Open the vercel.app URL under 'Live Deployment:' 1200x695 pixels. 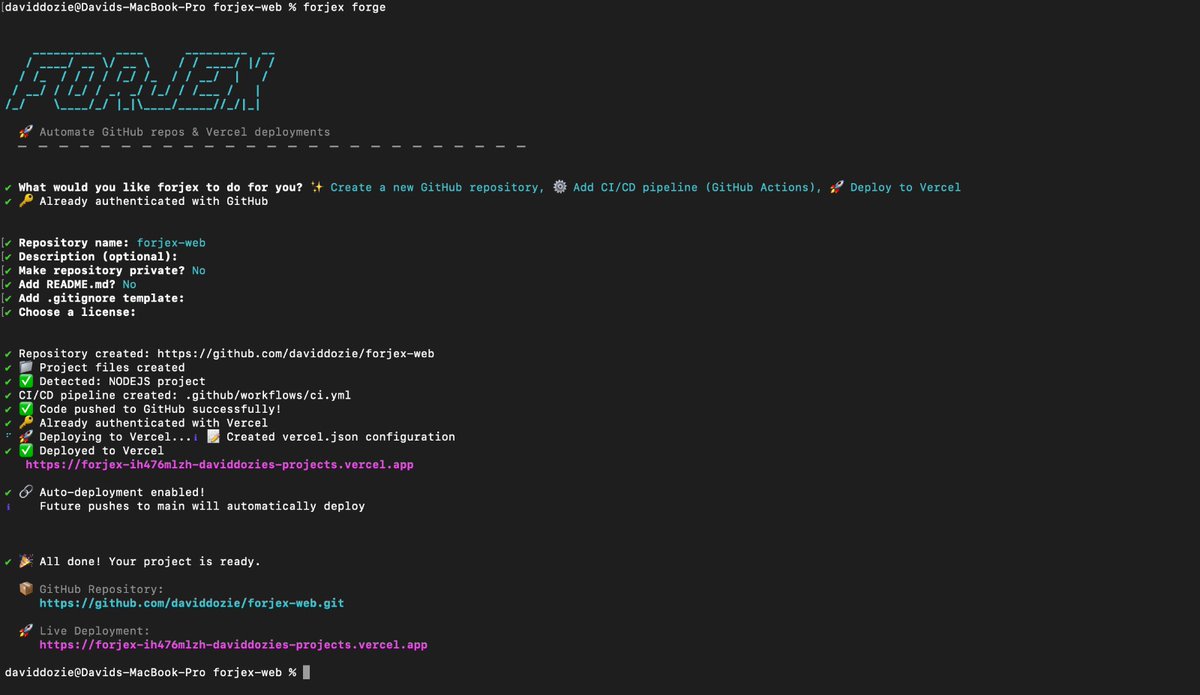pyautogui.click(x=233, y=645)
